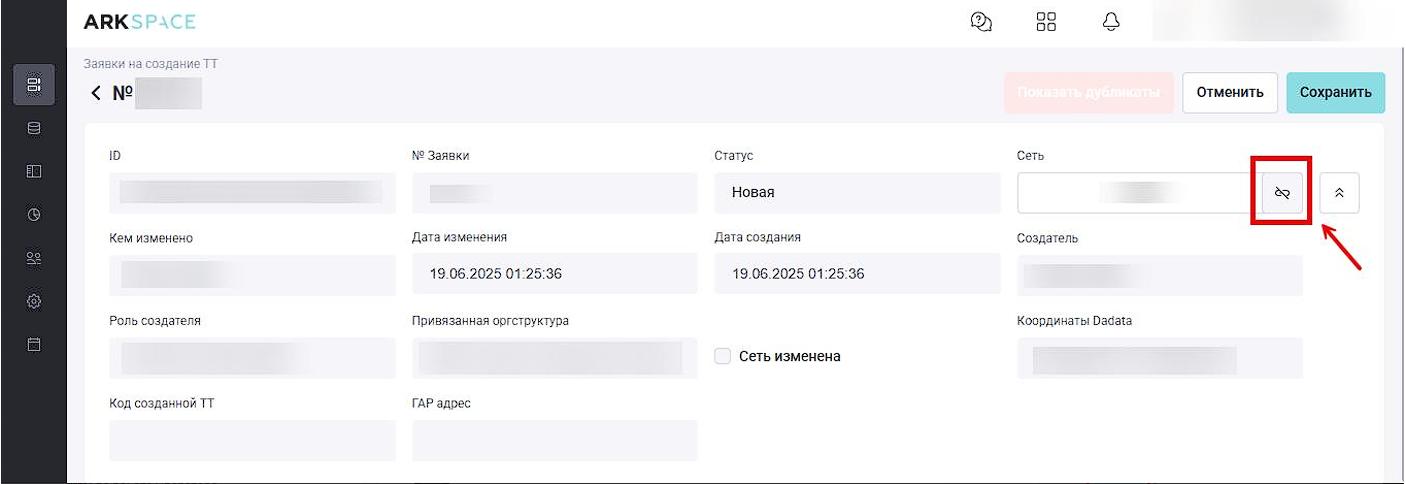The width and height of the screenshot is (1406, 484).
Task: Click the panel layout sidebar icon
Action: (33, 171)
